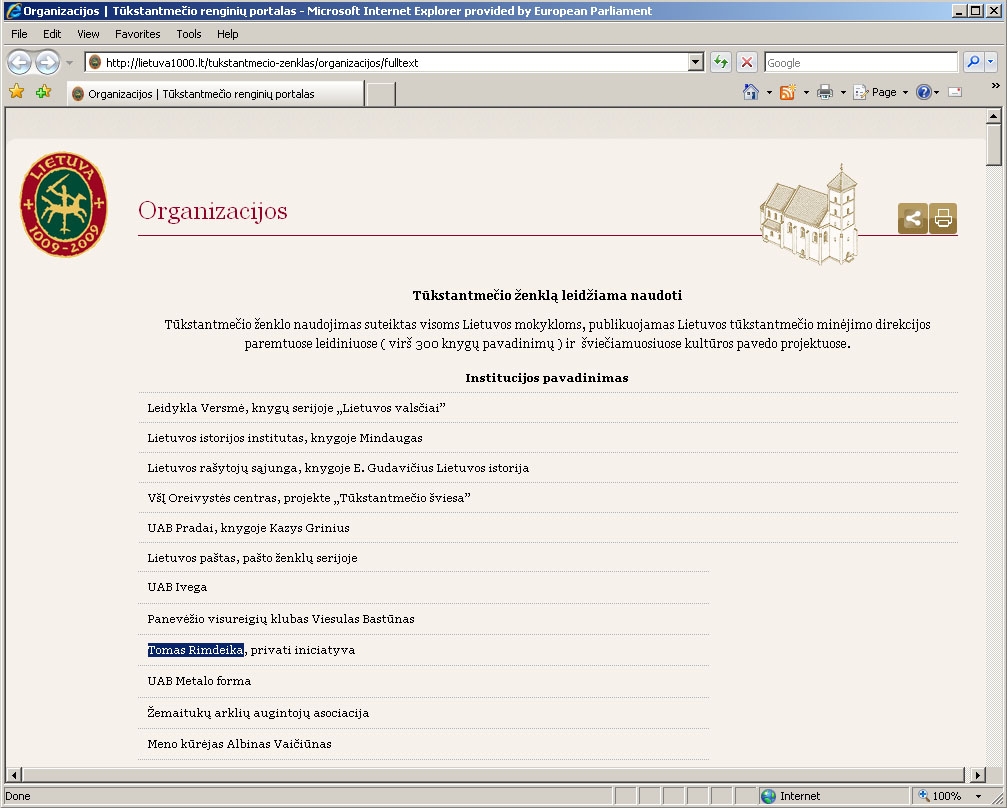The height and width of the screenshot is (808, 1007).
Task: Open search provider options dropdown
Action: [x=991, y=62]
